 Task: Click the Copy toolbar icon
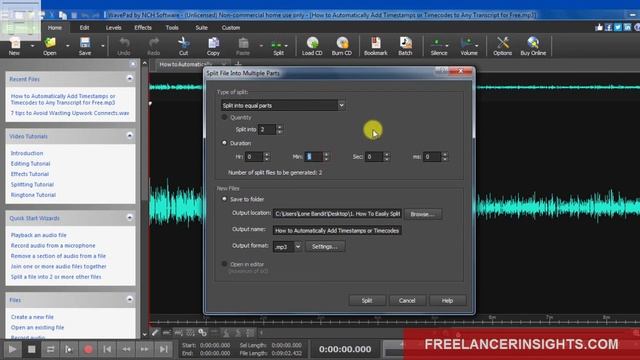[x=213, y=46]
